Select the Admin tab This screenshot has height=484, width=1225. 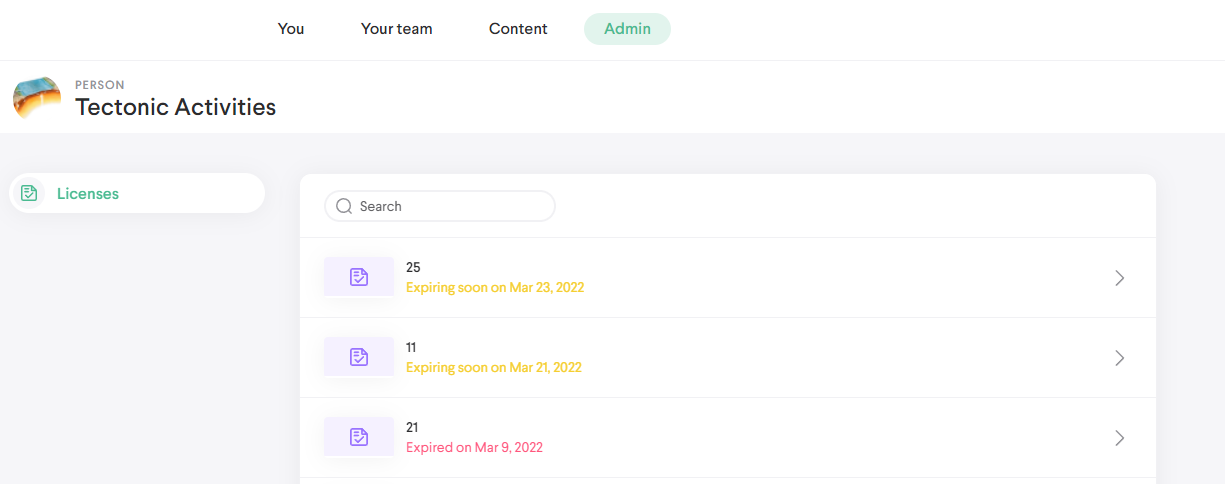[627, 29]
